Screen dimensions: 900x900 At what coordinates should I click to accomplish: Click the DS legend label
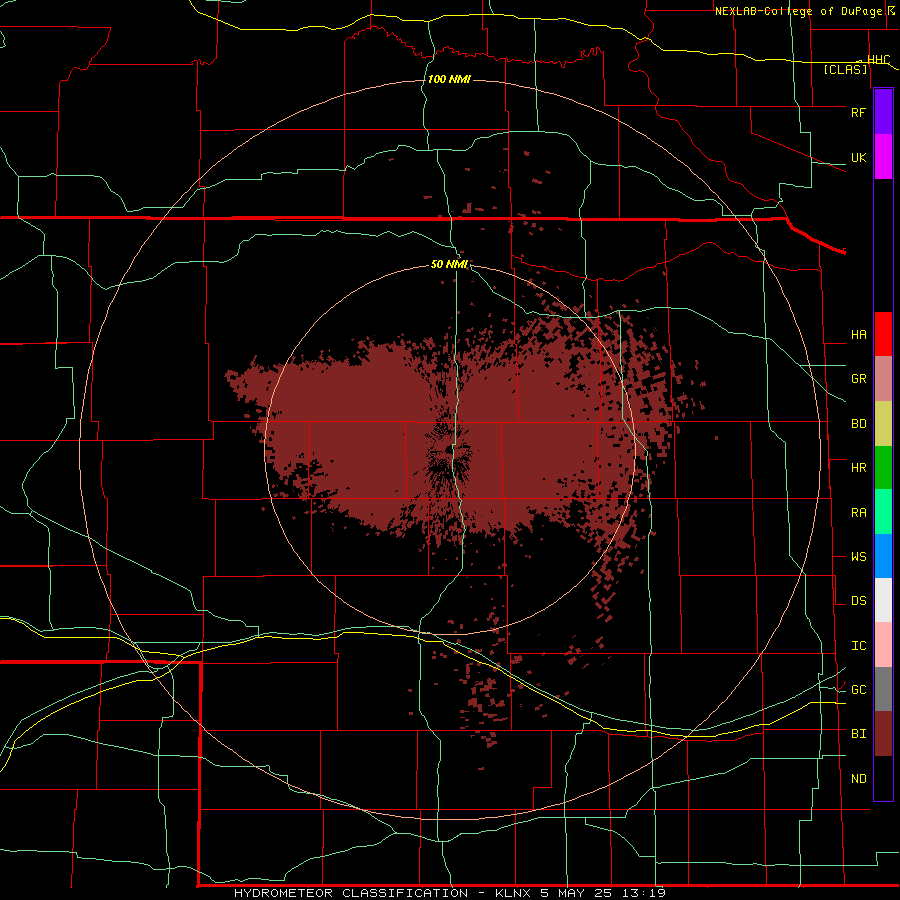858,600
